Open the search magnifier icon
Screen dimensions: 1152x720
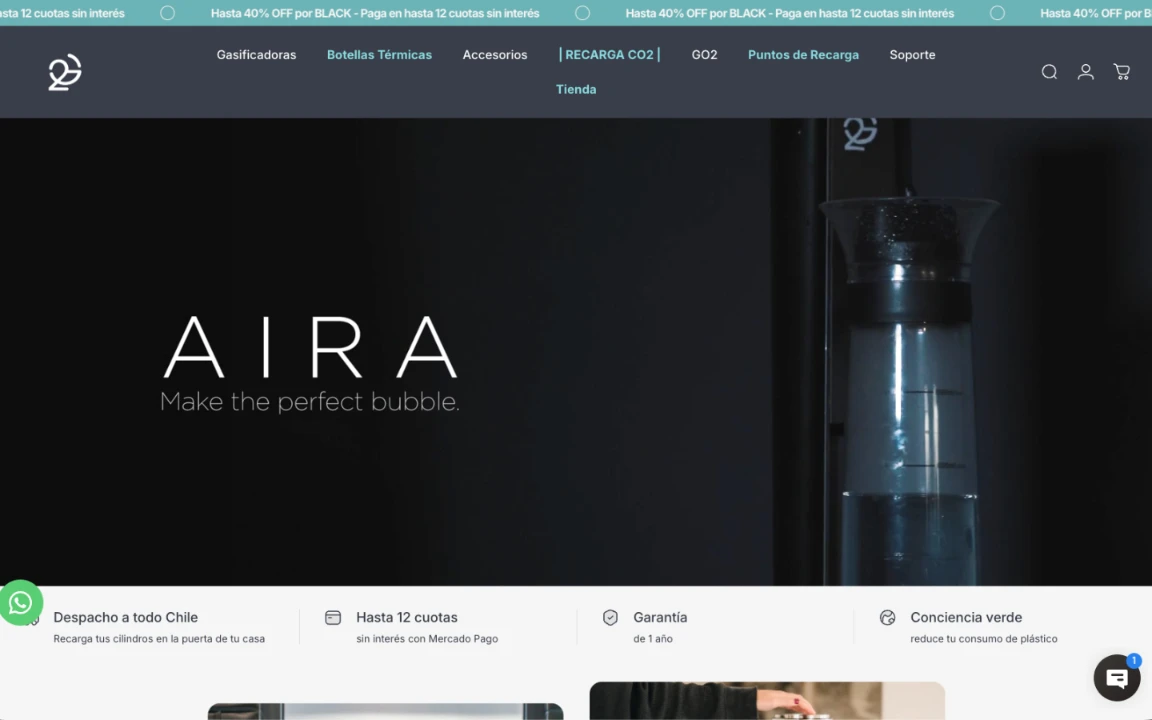click(x=1049, y=72)
